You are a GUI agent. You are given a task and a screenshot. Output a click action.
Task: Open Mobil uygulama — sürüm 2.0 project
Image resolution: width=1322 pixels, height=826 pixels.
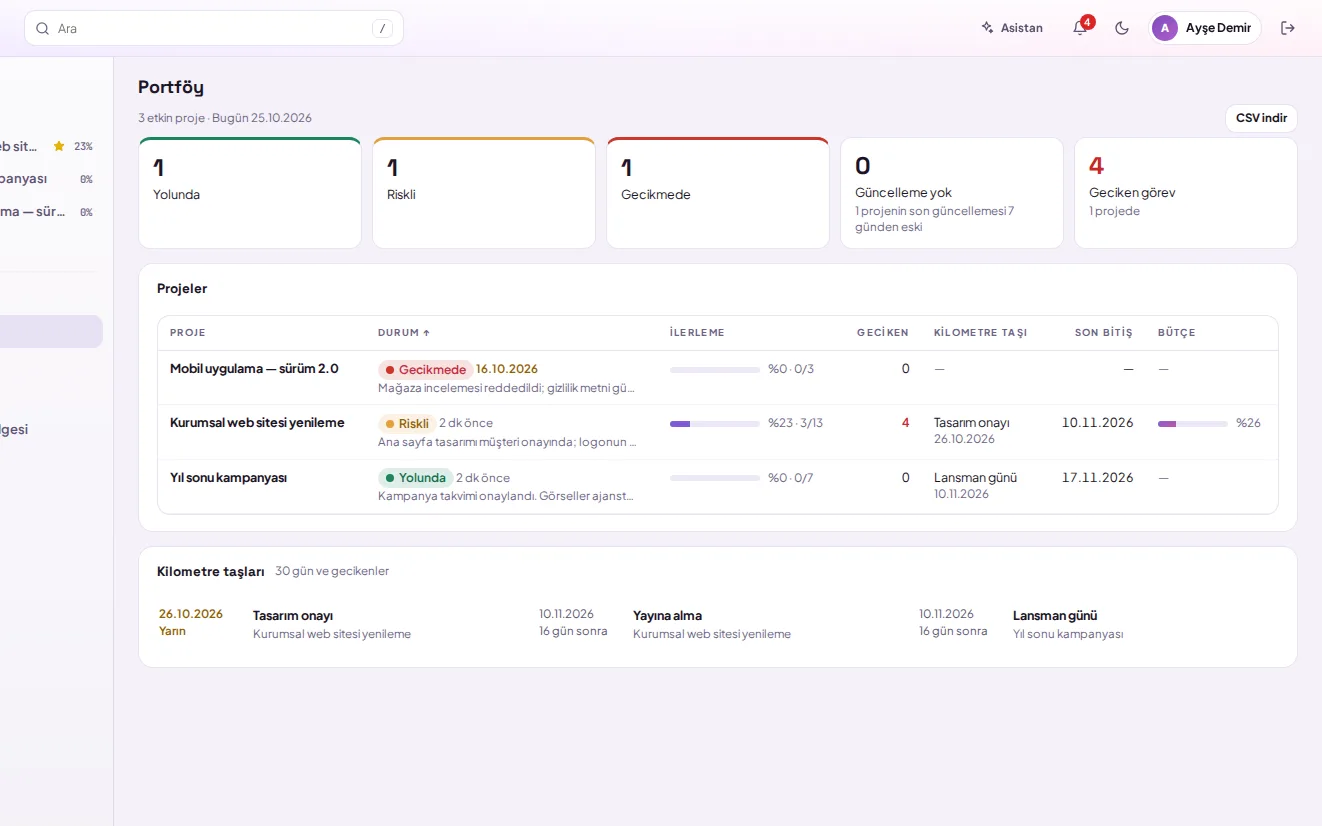(254, 368)
